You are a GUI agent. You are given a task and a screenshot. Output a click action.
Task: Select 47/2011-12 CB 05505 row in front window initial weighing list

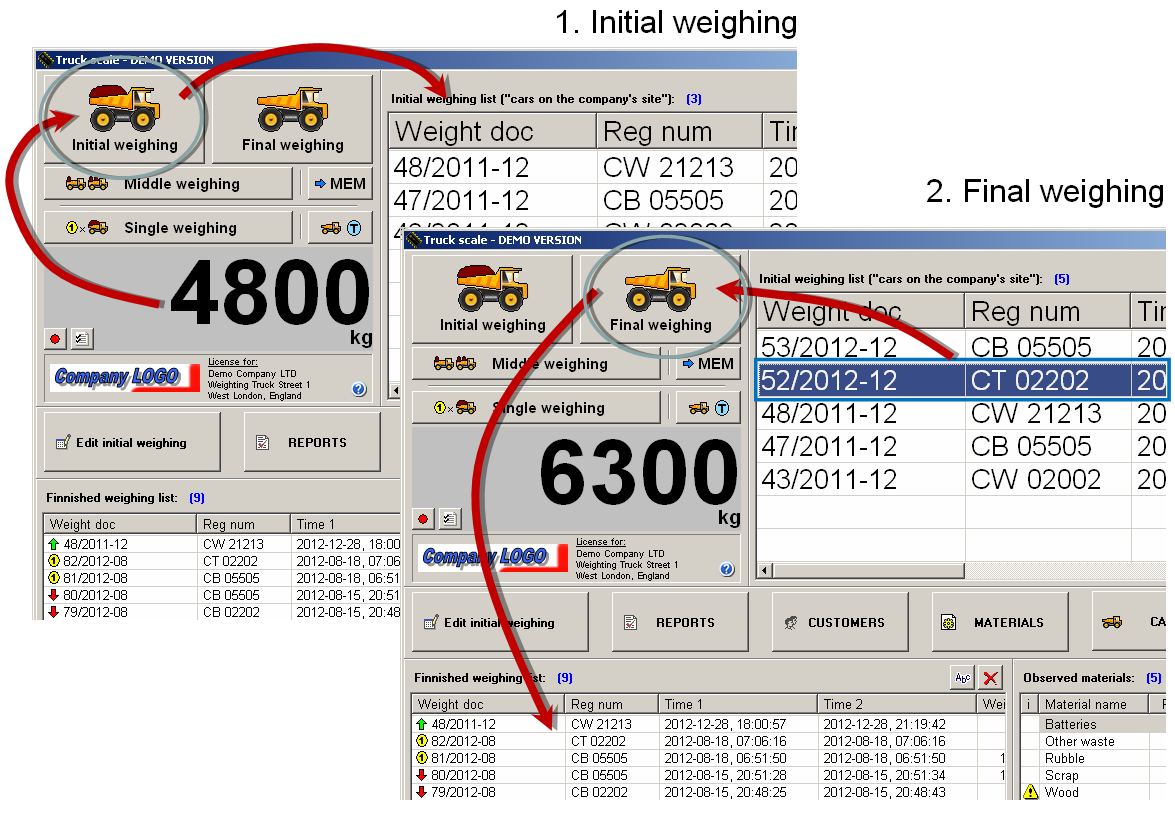click(x=961, y=446)
